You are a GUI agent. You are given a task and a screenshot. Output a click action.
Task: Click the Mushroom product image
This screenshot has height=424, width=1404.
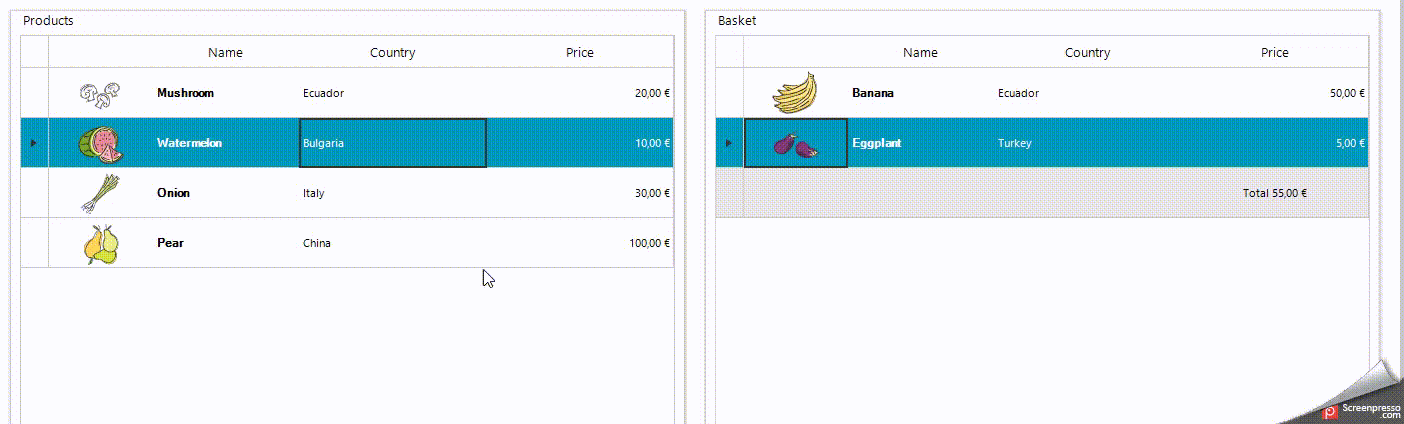point(100,94)
